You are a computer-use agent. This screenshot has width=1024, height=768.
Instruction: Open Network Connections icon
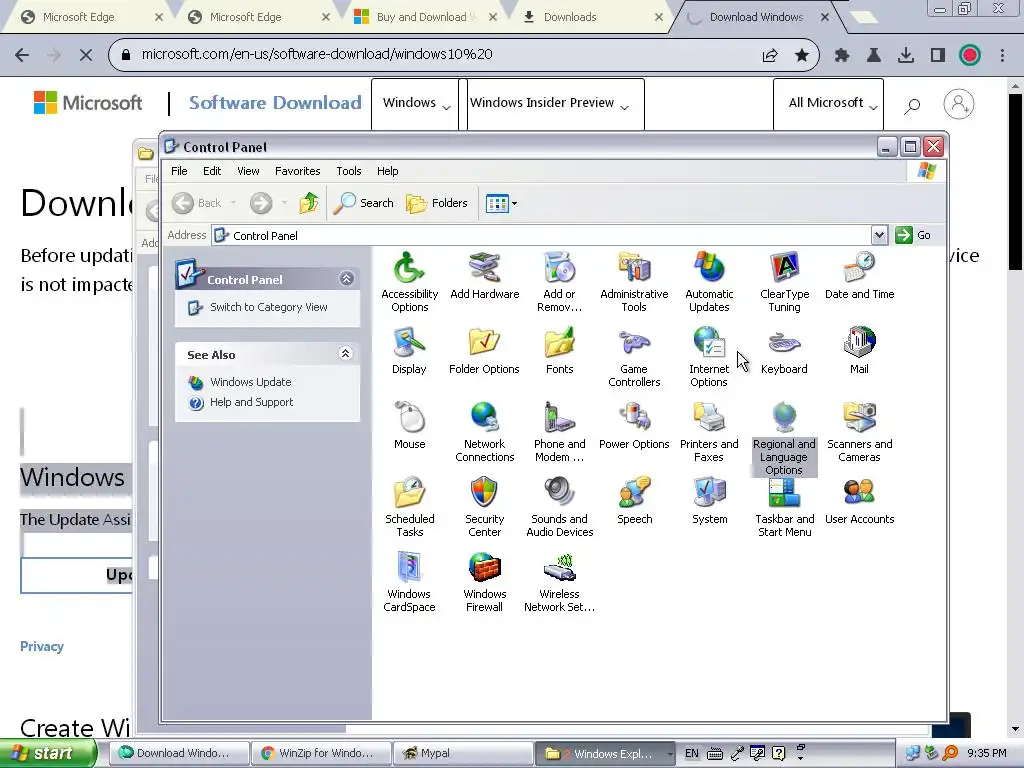[x=485, y=433]
